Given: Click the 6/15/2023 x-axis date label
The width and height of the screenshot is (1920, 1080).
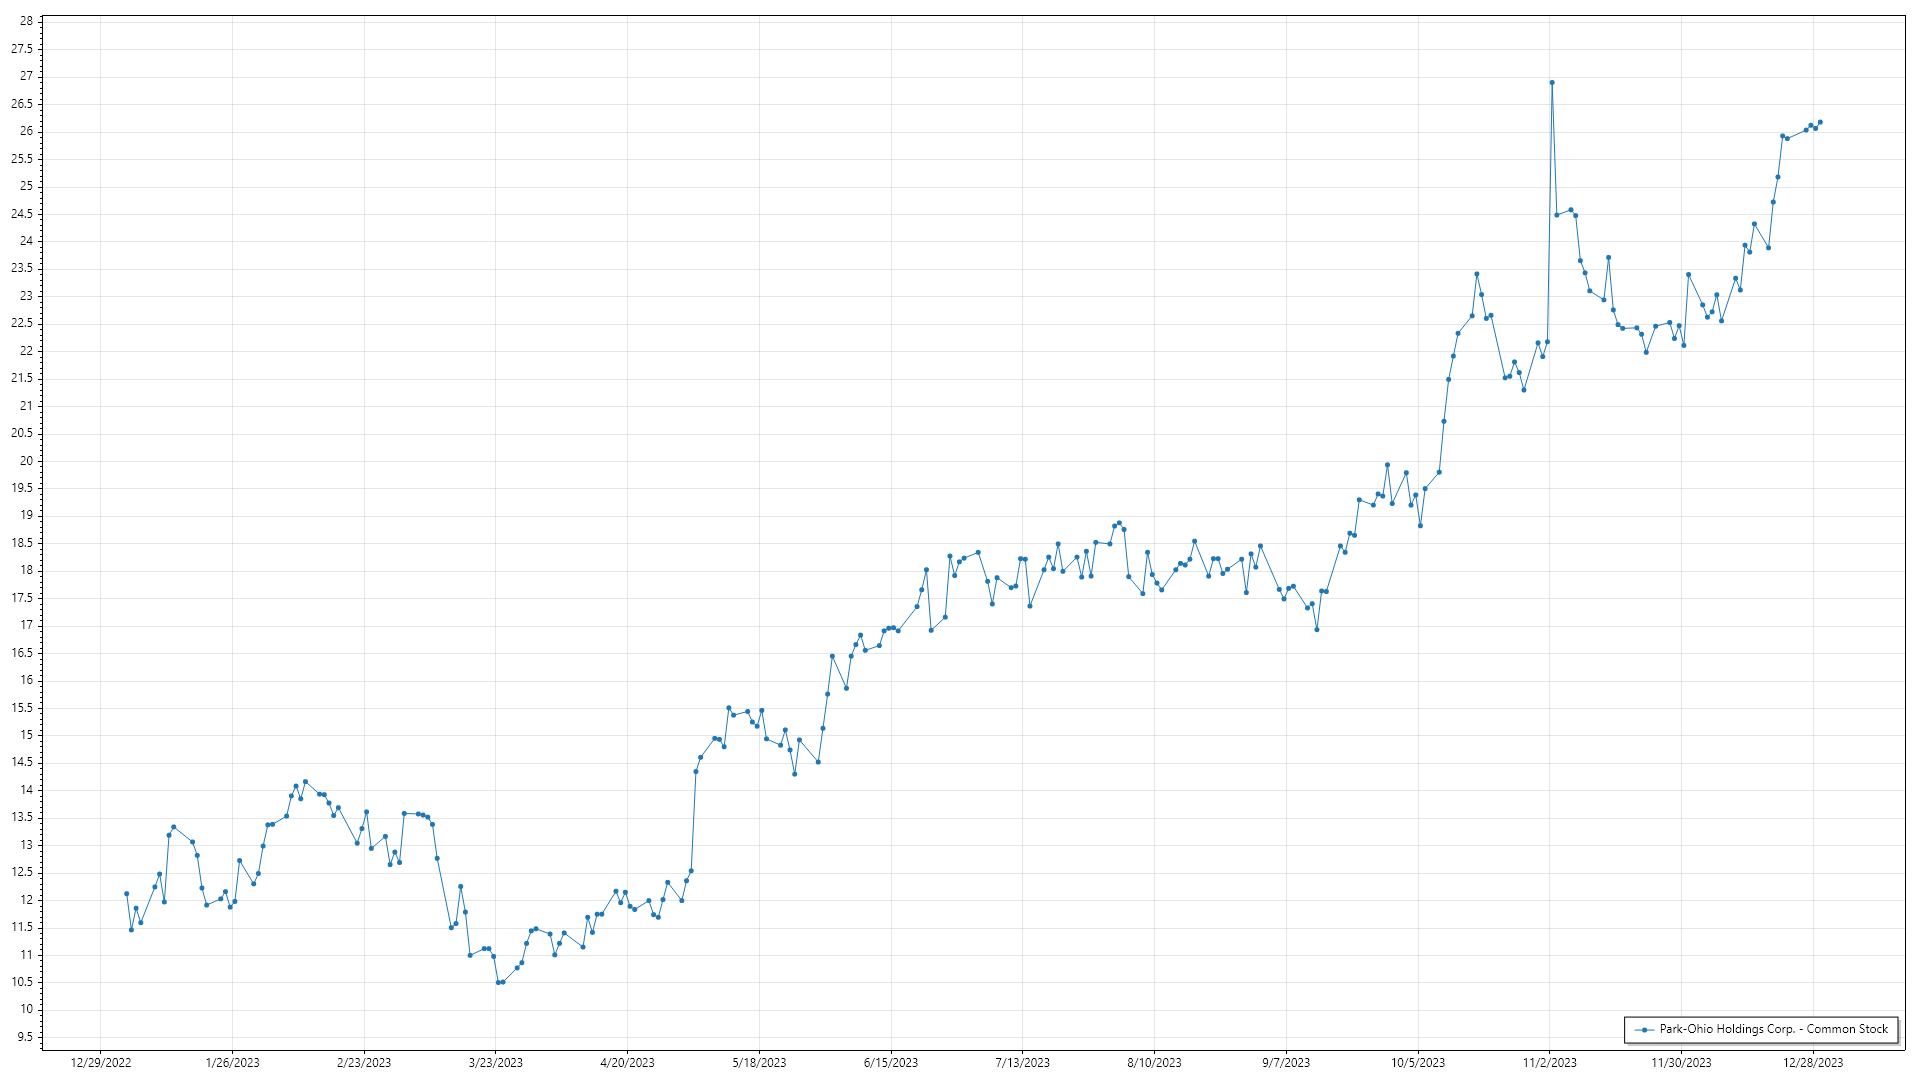Looking at the screenshot, I should (x=890, y=1063).
